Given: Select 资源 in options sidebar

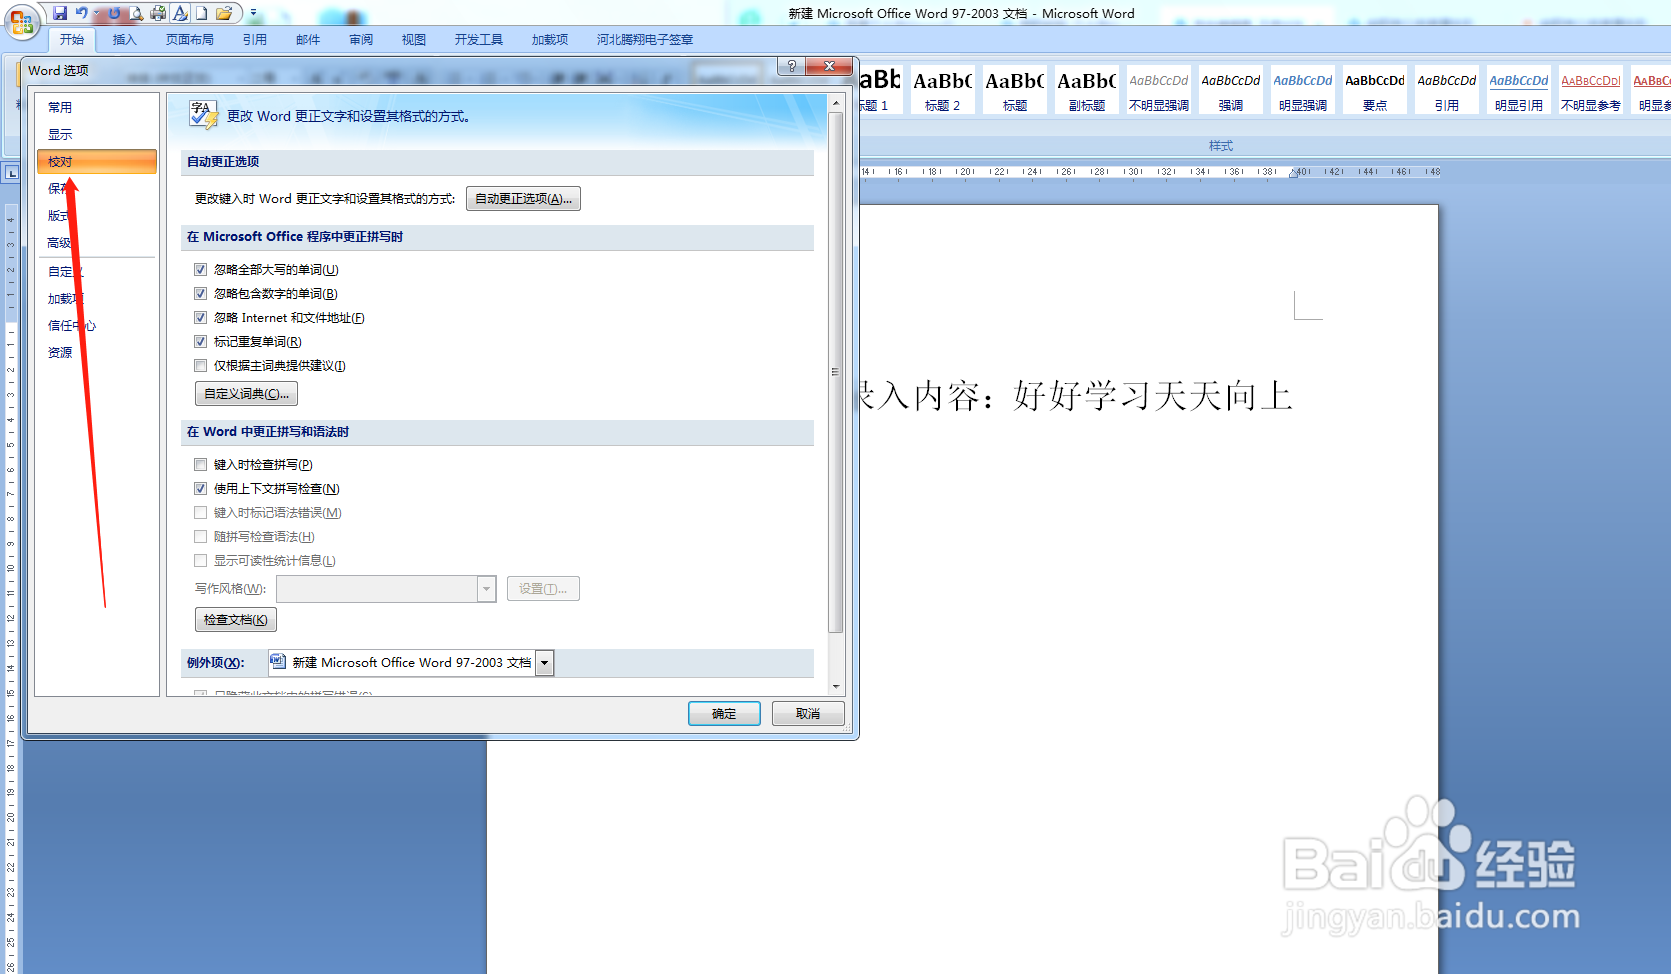Looking at the screenshot, I should pos(96,353).
